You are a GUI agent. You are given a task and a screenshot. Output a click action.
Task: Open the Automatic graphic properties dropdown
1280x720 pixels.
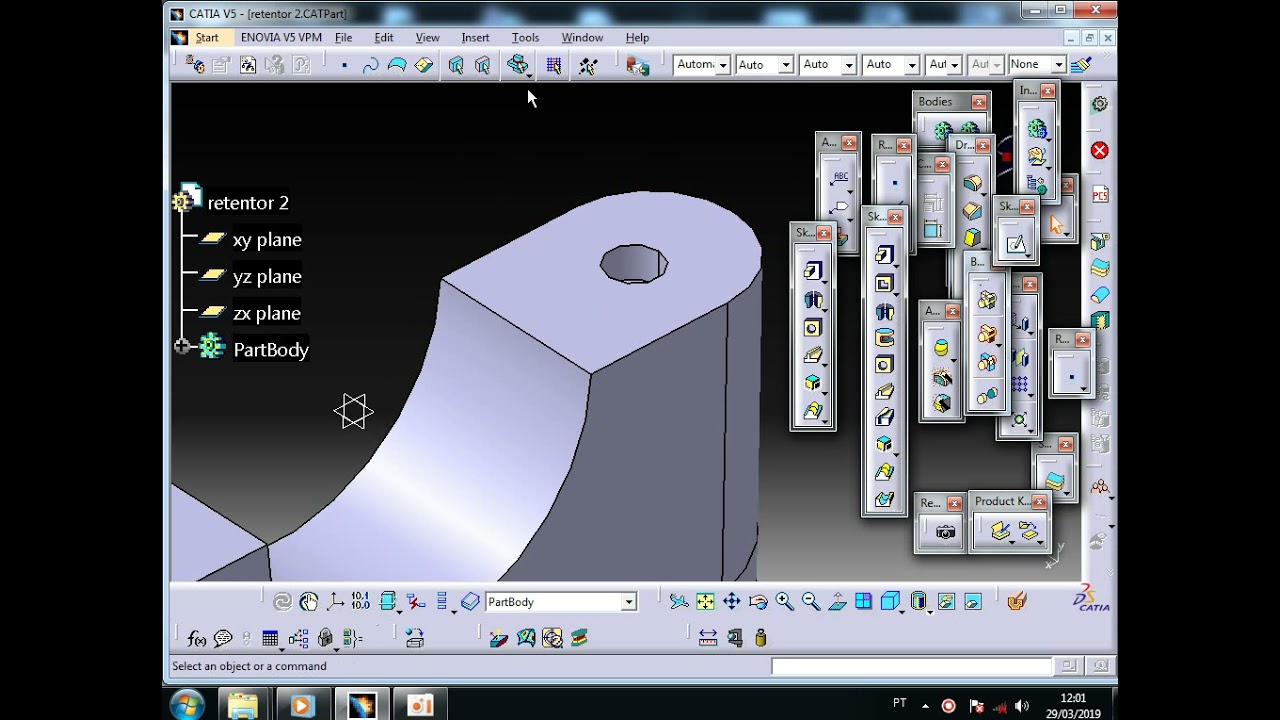[x=722, y=65]
